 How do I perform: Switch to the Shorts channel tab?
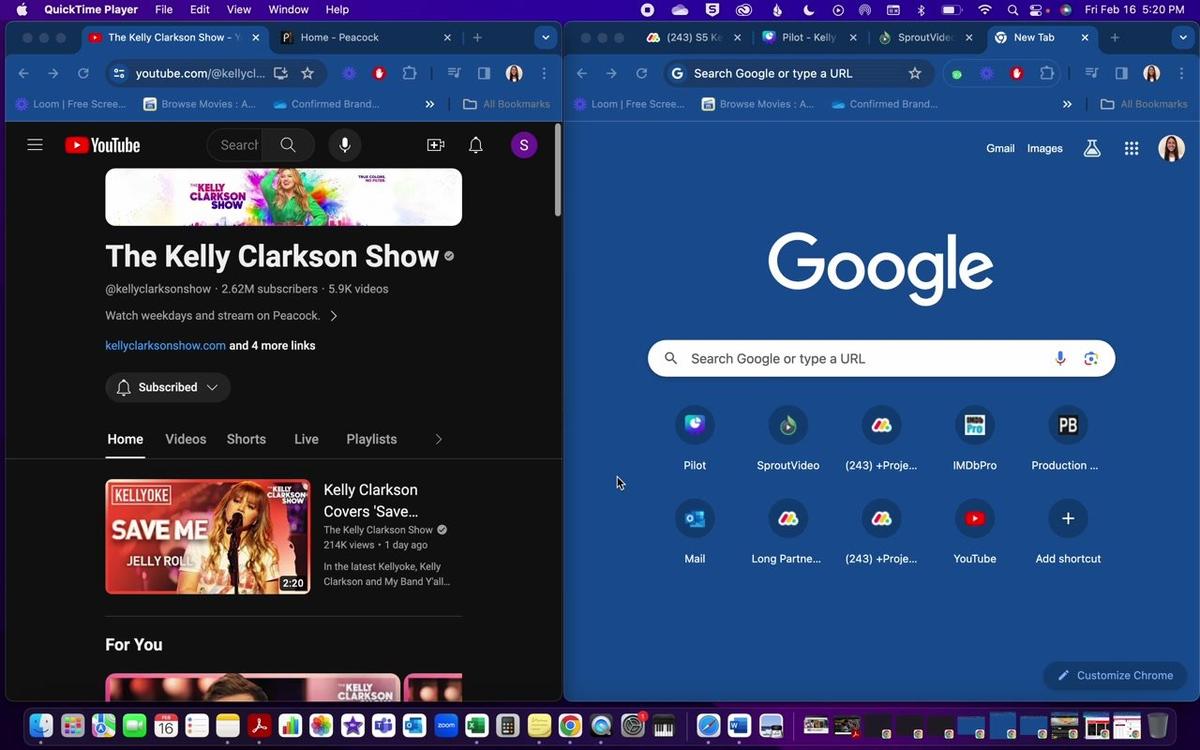click(x=246, y=439)
